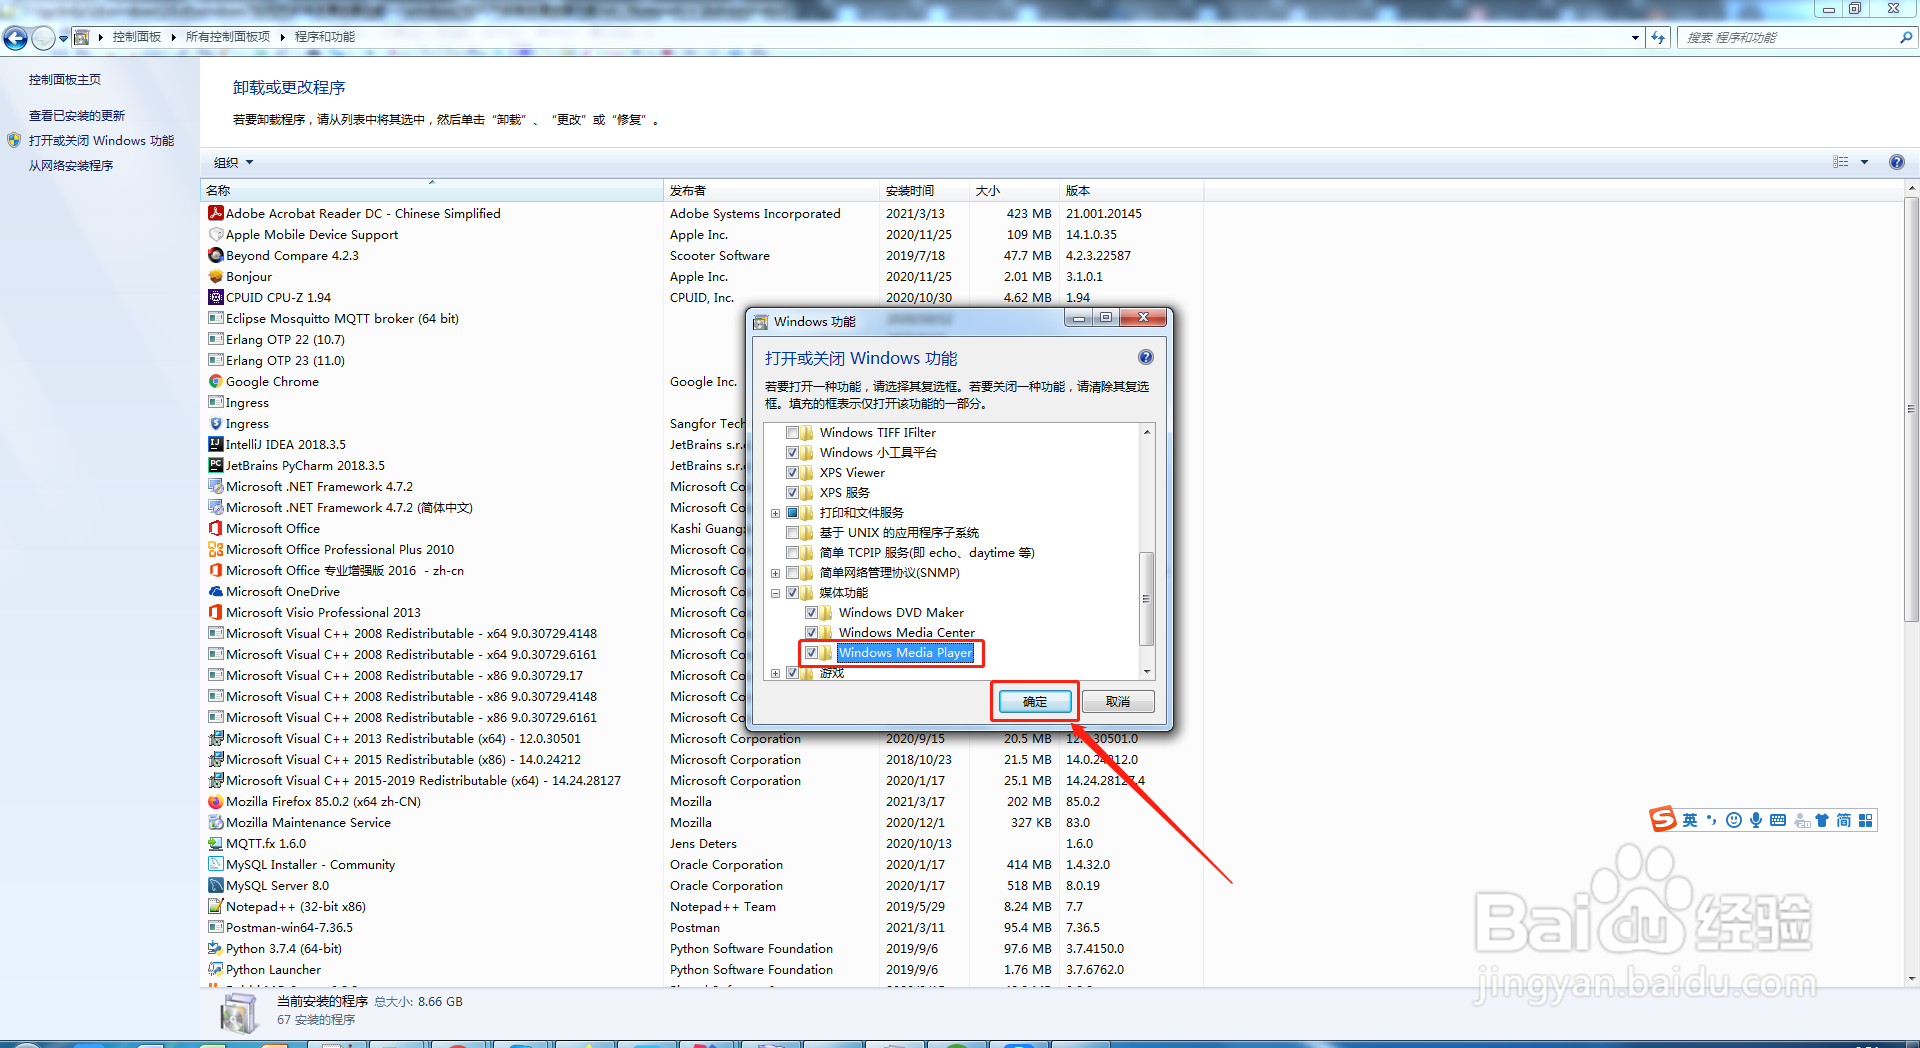This screenshot has width=1920, height=1048.
Task: Click the IntelliJ IDEA 2018.3.5 icon
Action: (215, 444)
